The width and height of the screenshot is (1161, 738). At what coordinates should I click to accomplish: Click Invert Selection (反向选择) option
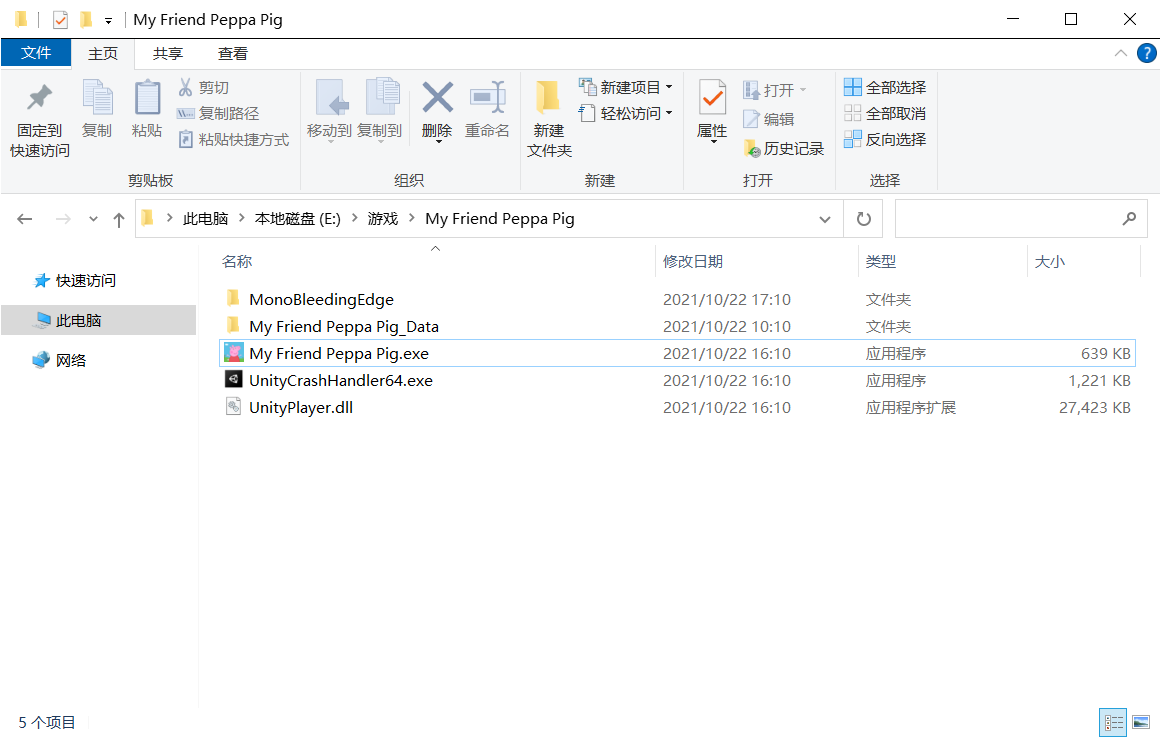point(885,140)
